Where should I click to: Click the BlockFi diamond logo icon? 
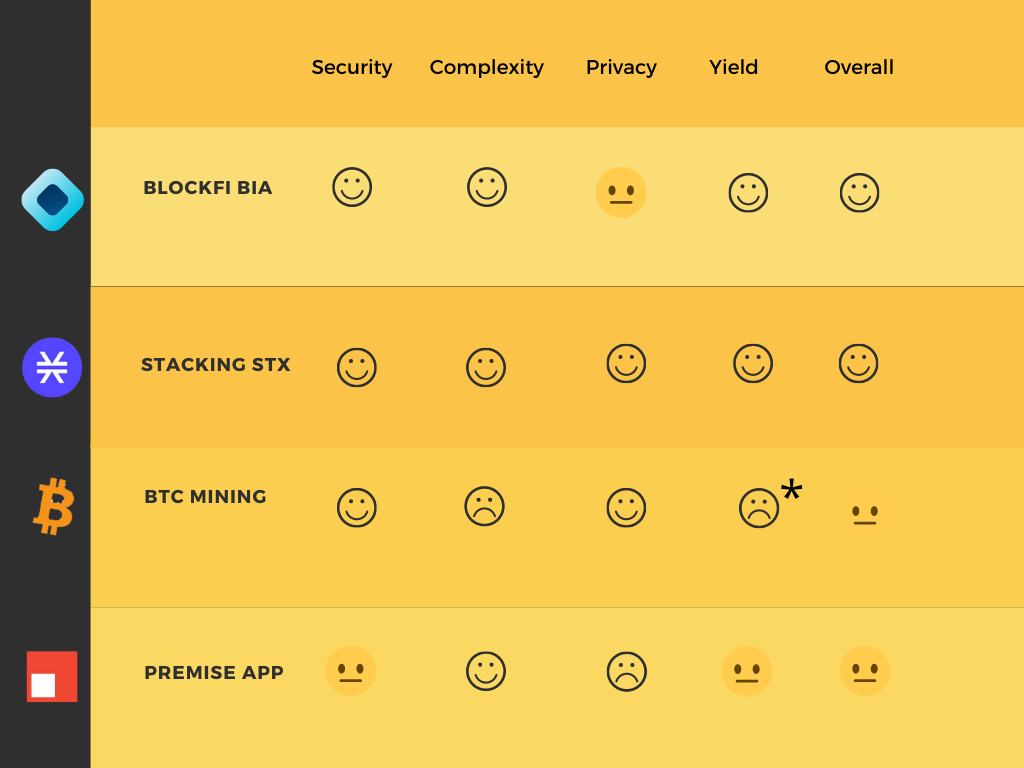[x=52, y=200]
